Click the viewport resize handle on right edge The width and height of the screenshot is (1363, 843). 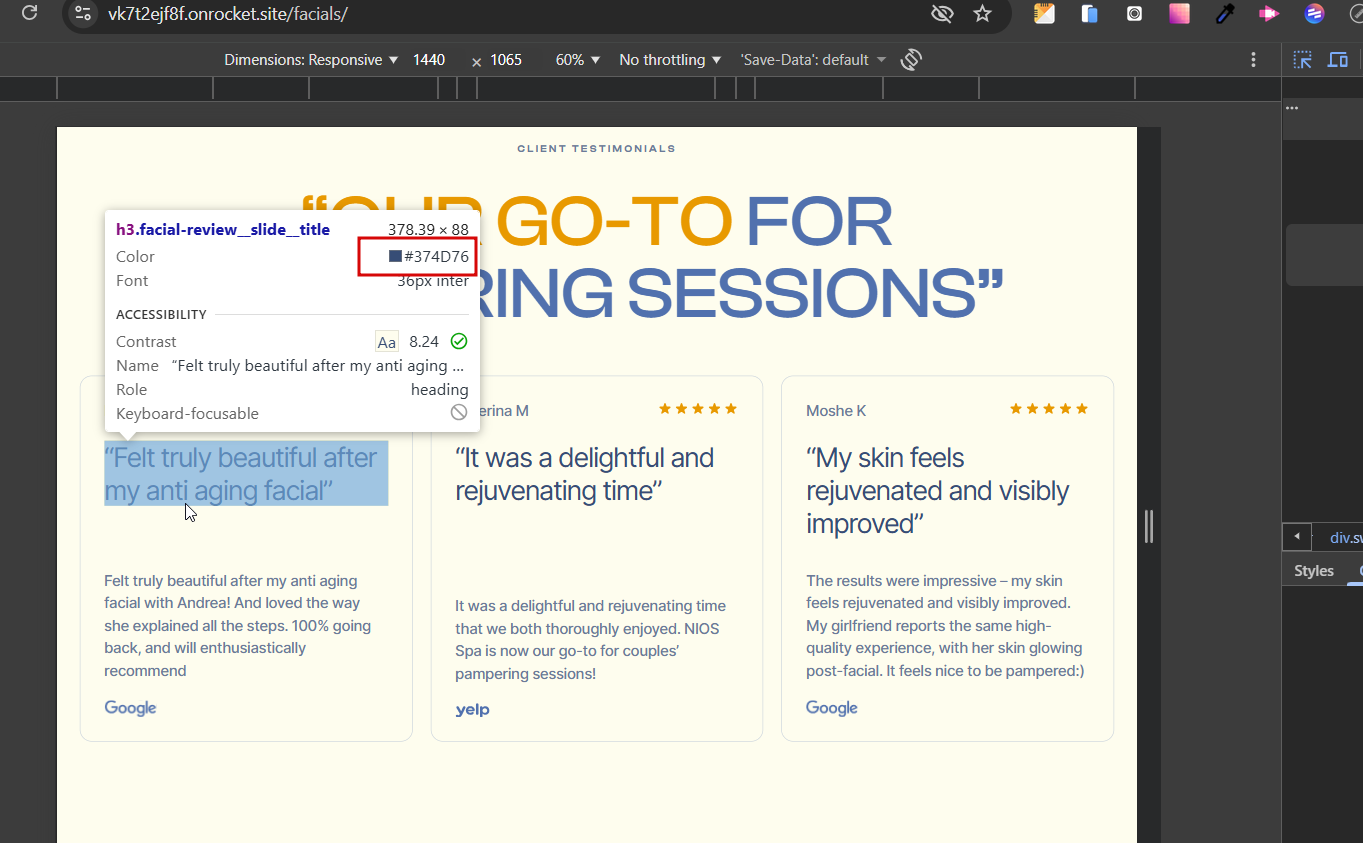pyautogui.click(x=1149, y=526)
